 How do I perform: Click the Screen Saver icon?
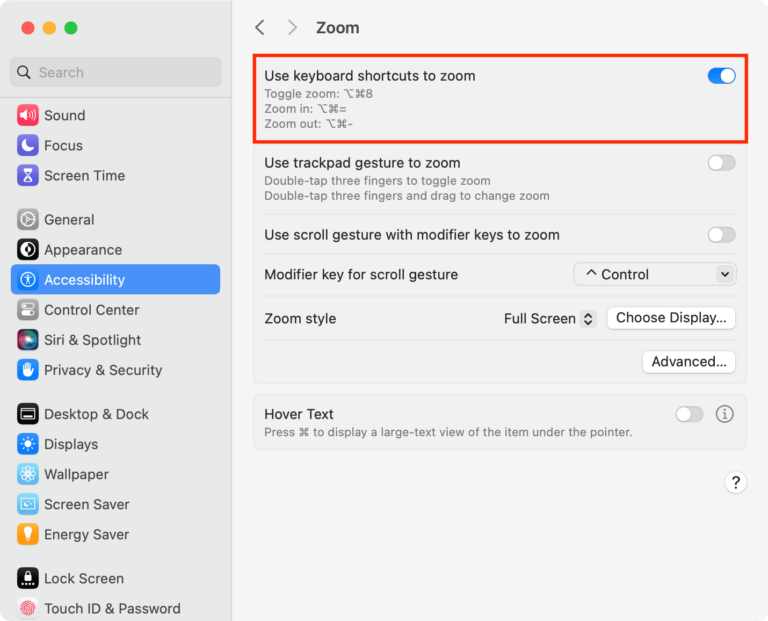(28, 504)
